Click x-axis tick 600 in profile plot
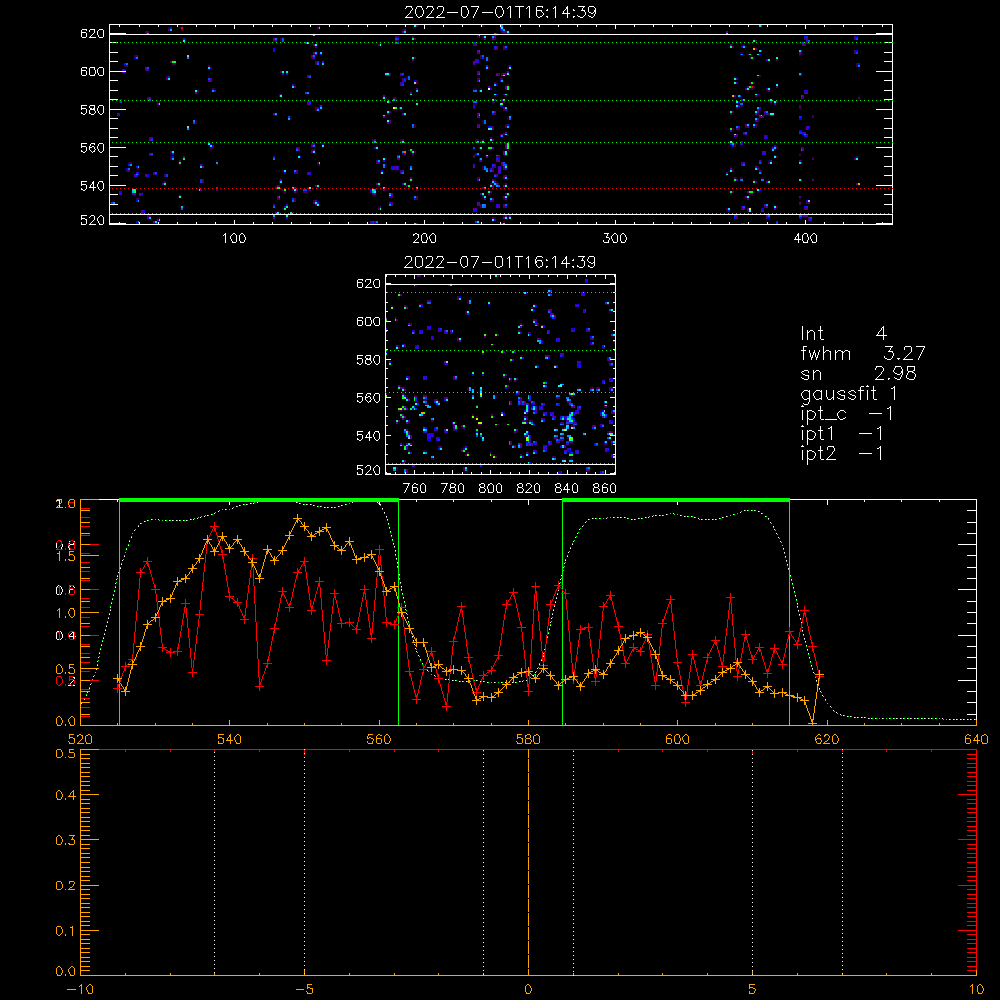This screenshot has width=1000, height=1000. point(677,739)
